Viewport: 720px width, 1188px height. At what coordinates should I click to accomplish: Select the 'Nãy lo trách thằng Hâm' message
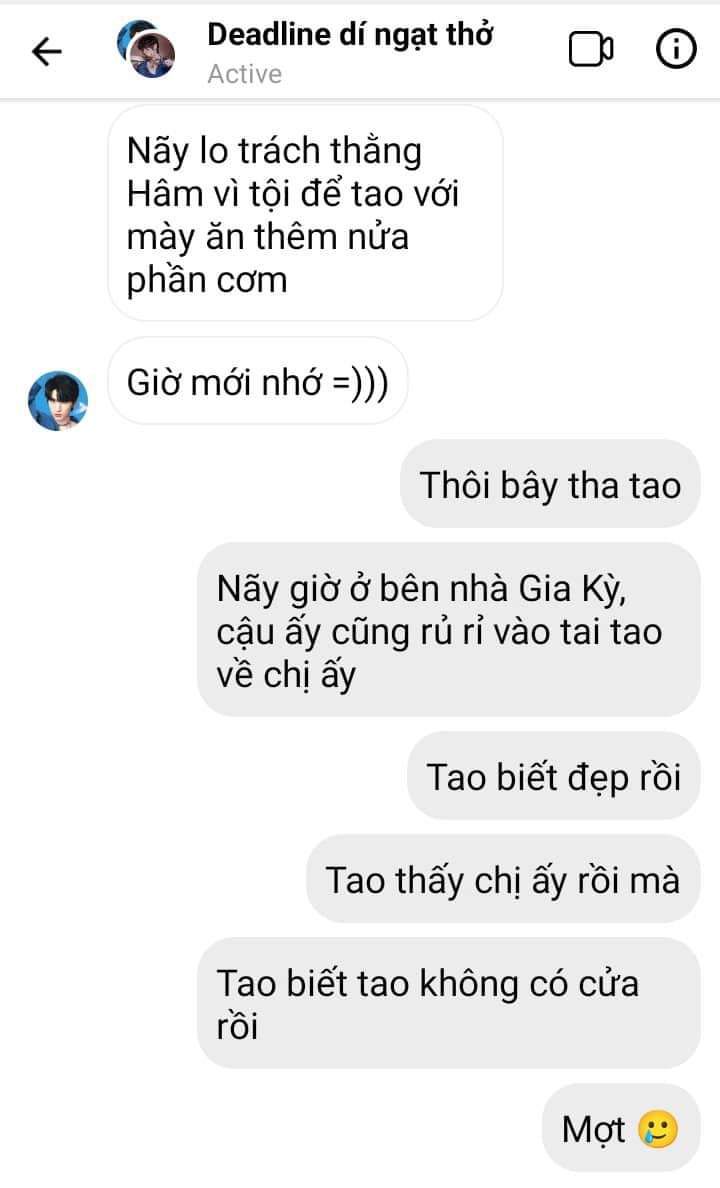coord(305,214)
